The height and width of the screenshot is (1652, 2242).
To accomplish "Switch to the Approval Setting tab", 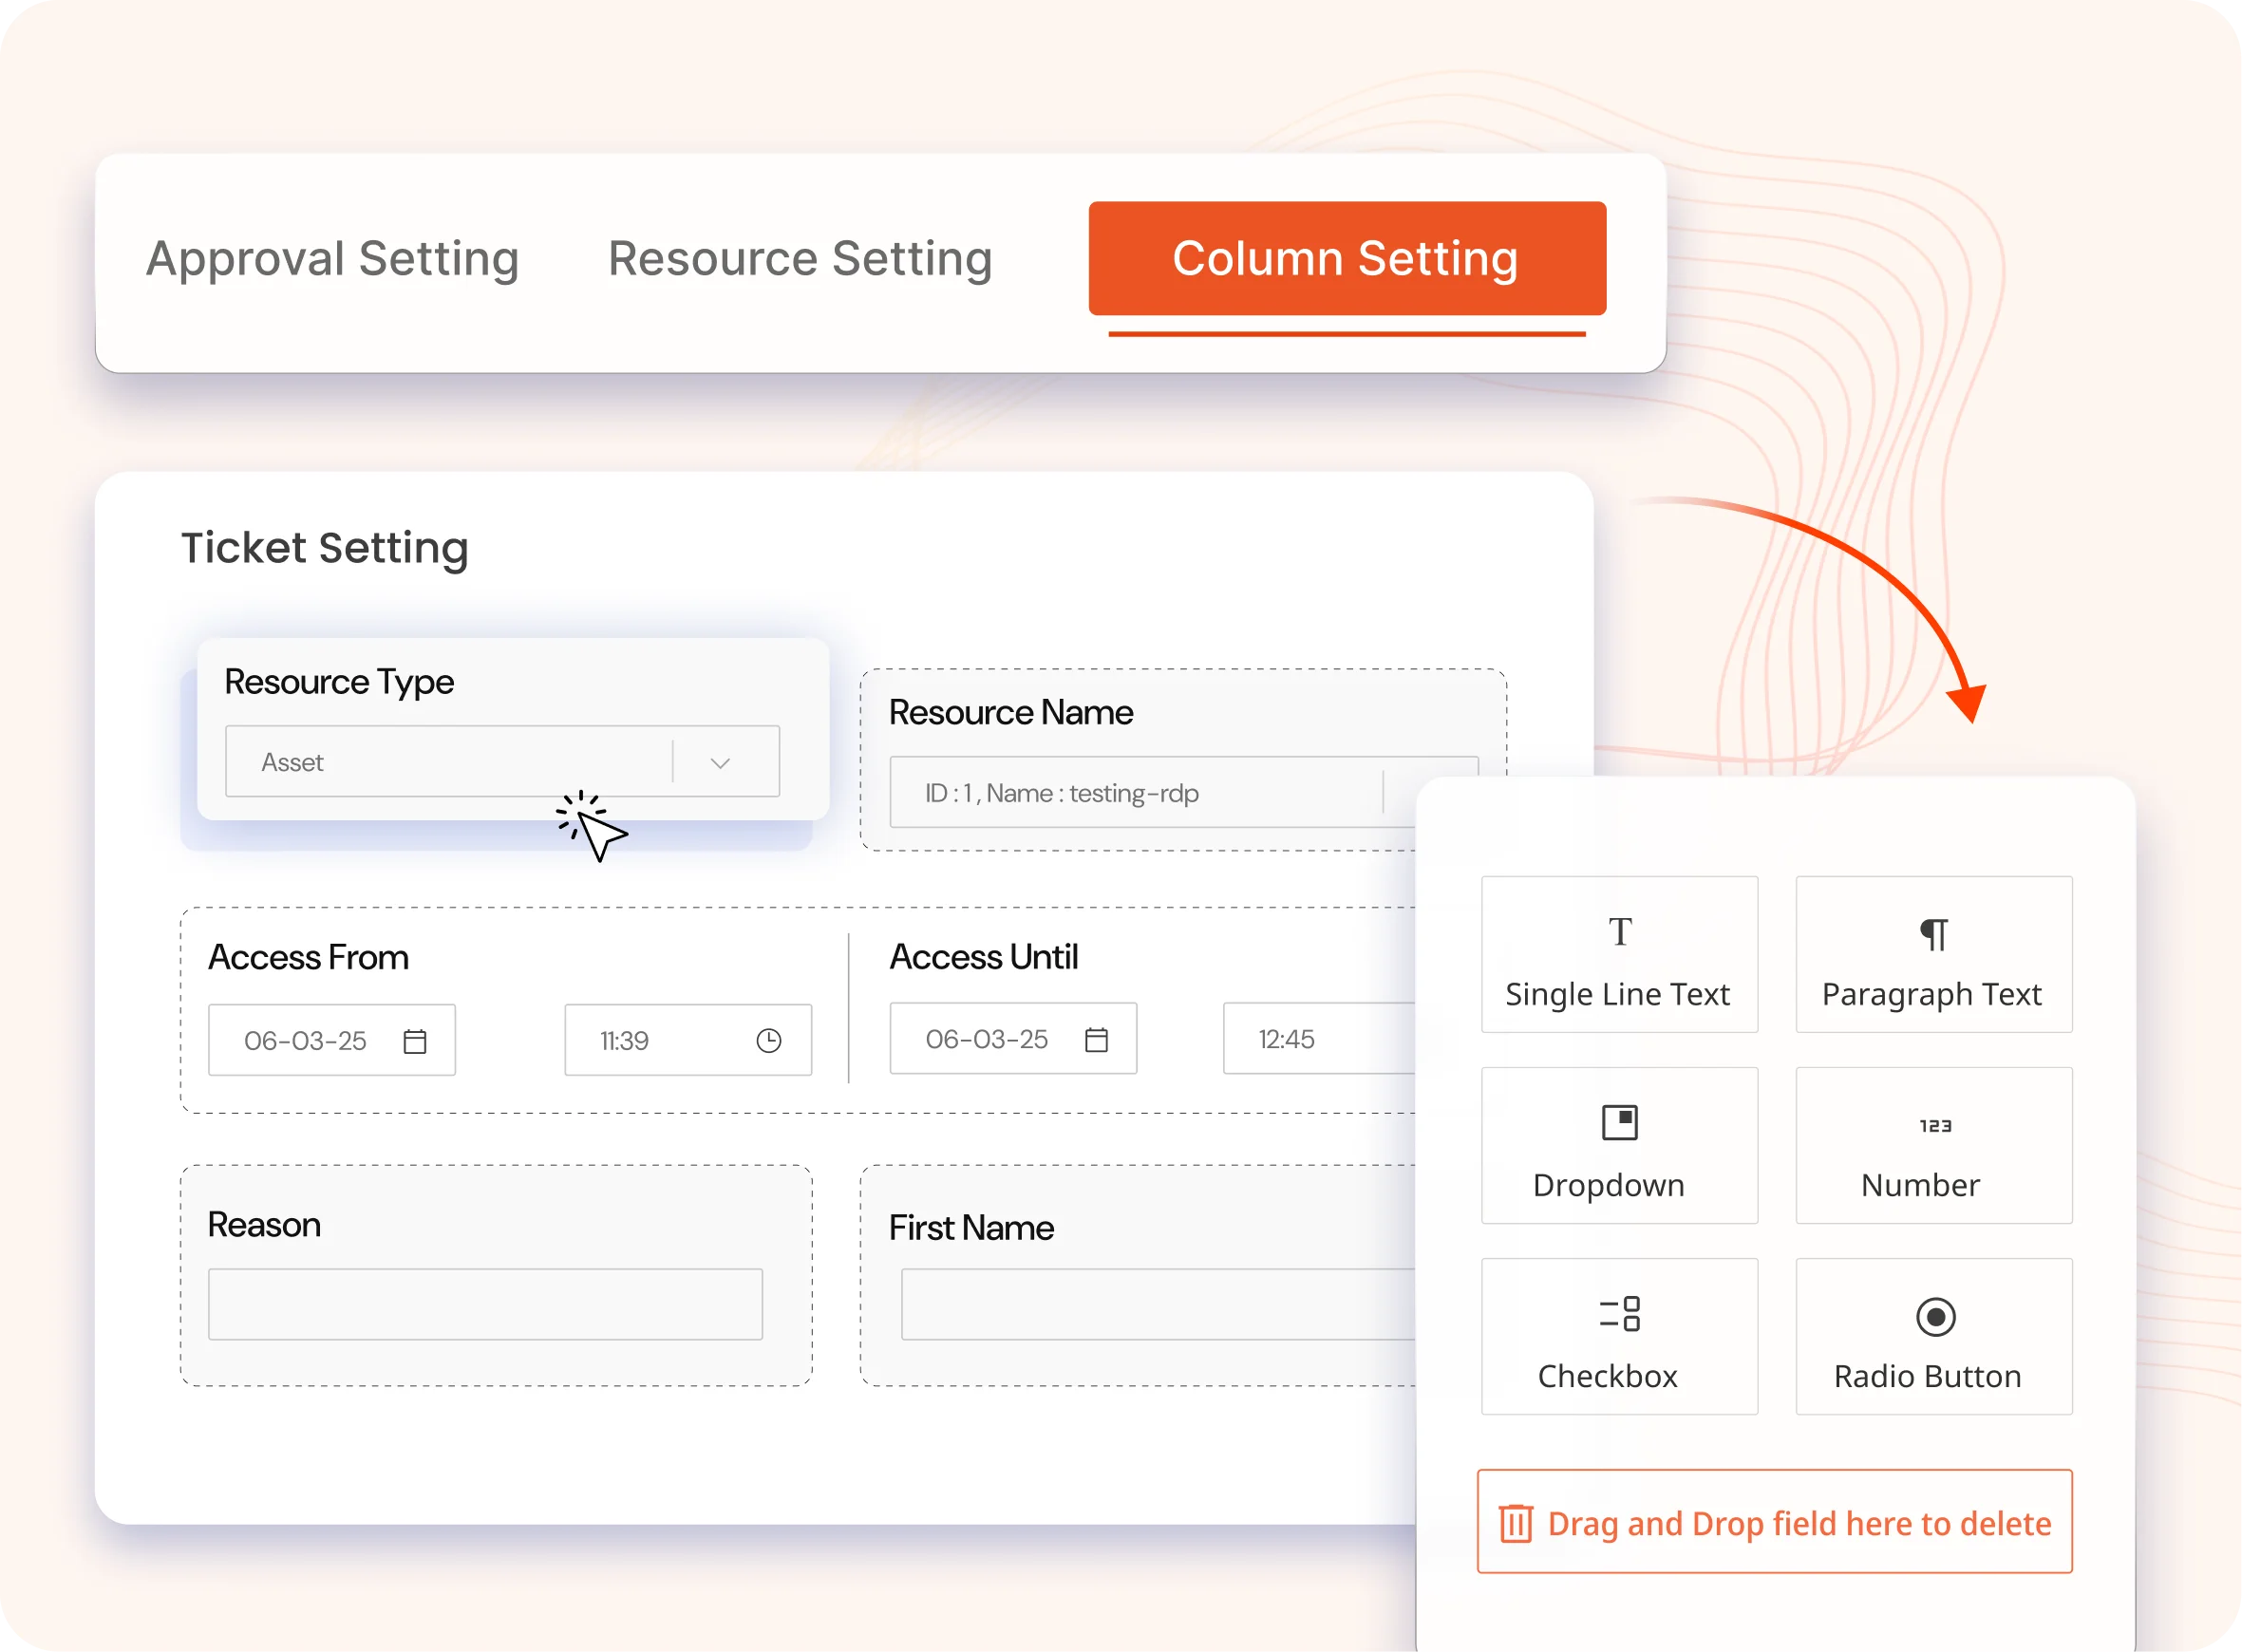I will (x=333, y=258).
